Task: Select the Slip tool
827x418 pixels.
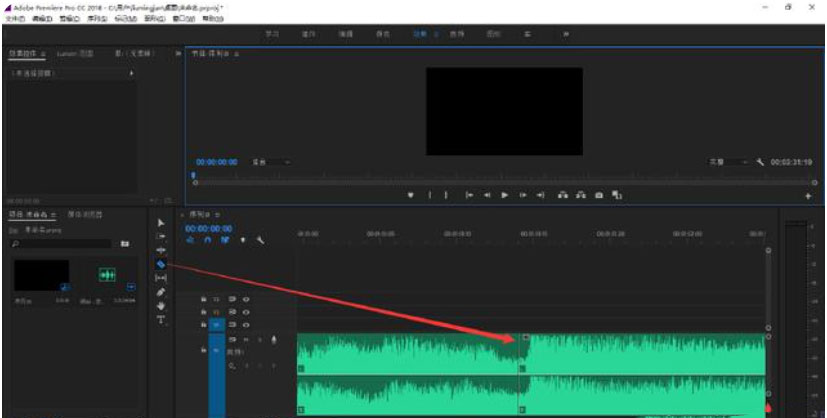Action: click(161, 278)
